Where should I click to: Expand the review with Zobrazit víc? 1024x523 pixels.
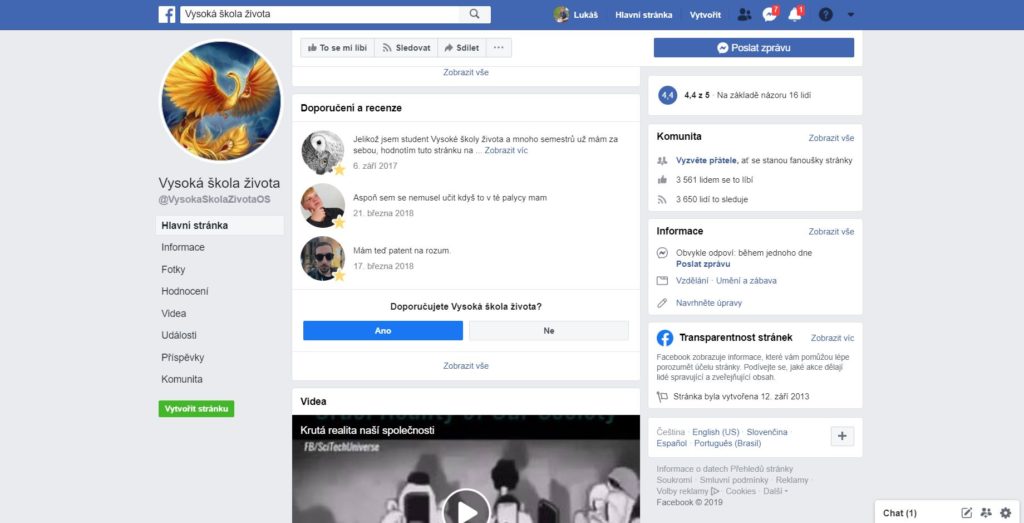(x=506, y=150)
